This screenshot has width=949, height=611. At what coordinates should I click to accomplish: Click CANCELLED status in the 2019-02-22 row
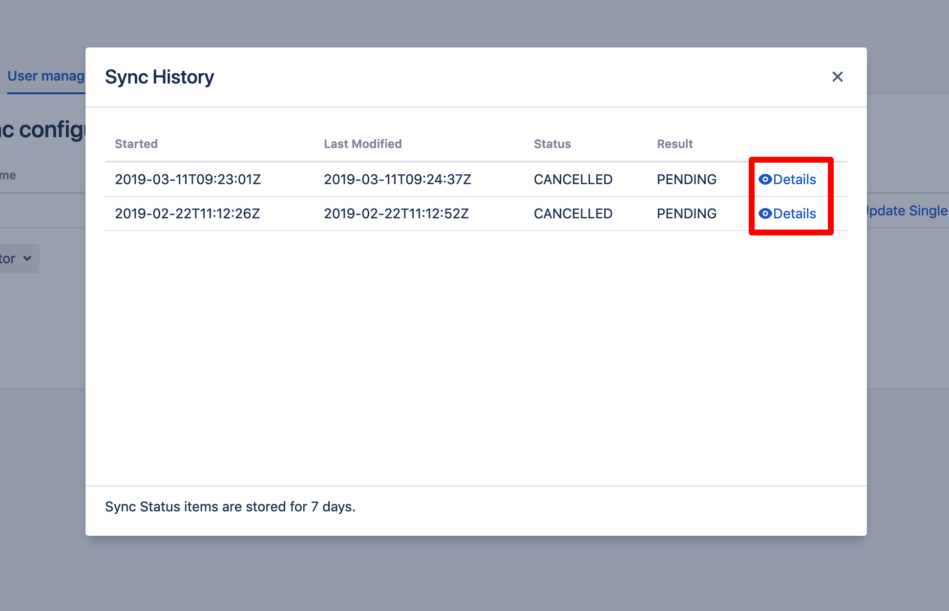(x=573, y=214)
